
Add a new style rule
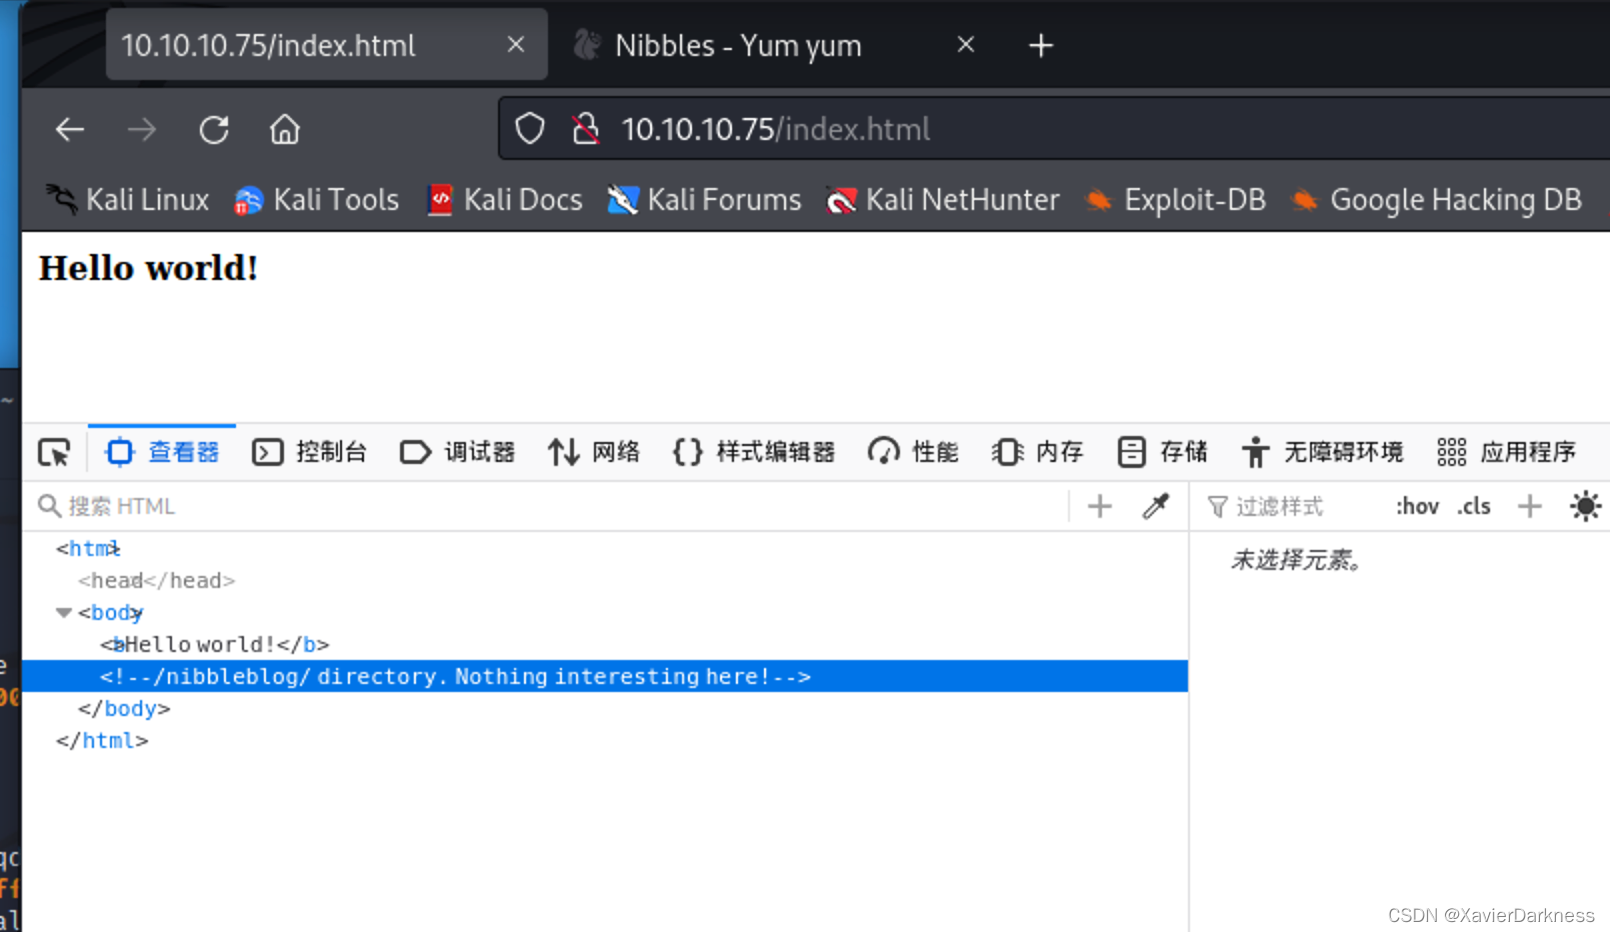1529,506
